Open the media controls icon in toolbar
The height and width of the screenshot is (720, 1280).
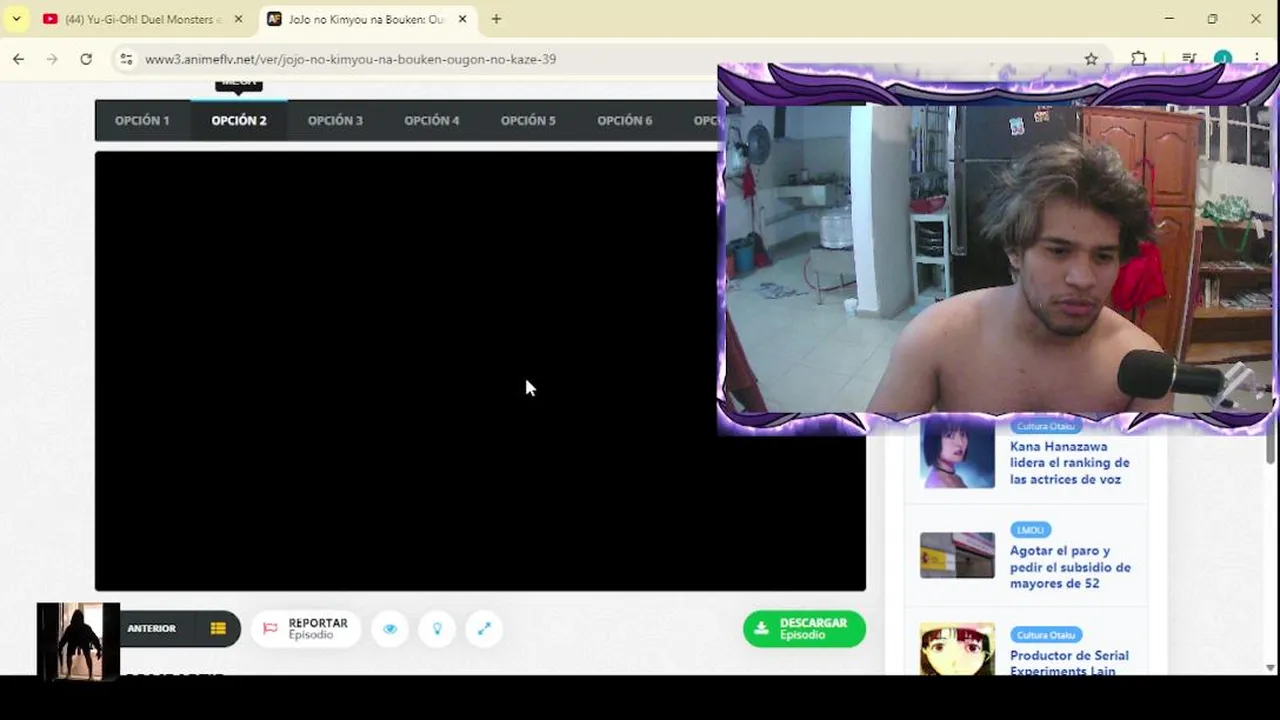pyautogui.click(x=1188, y=59)
